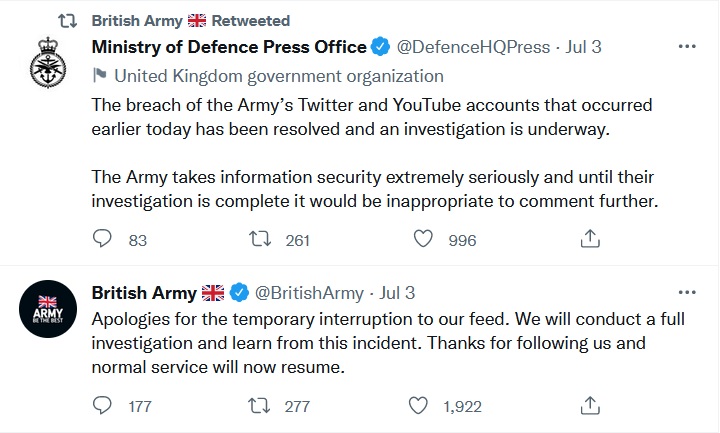Screen dimensions: 720x433
Task: Open Ministry of Defence Press Office profile name
Action: tap(228, 46)
